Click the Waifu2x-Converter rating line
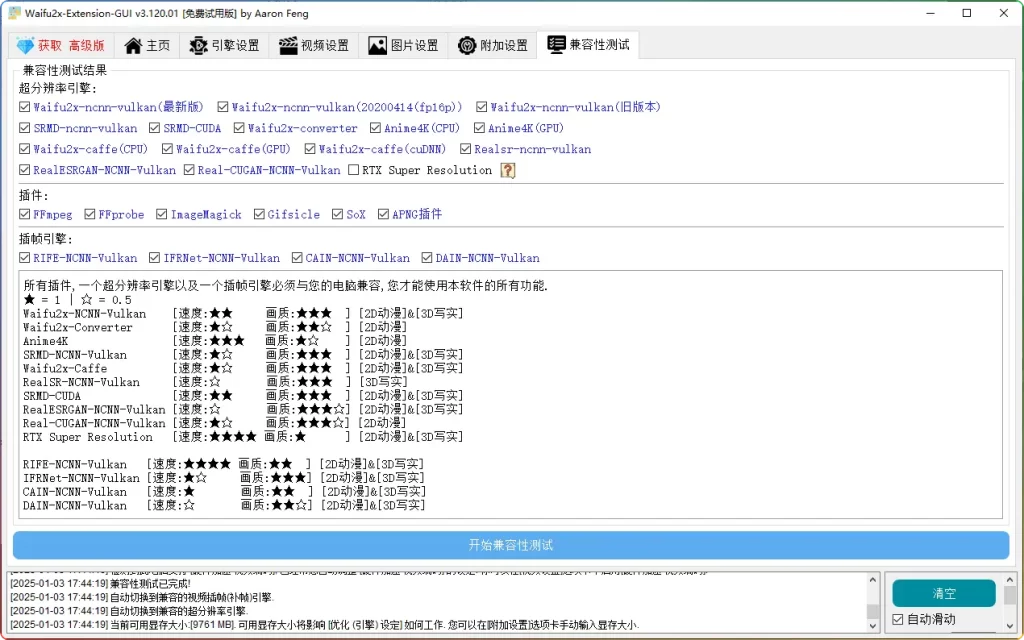Viewport: 1024px width, 640px height. pos(215,327)
